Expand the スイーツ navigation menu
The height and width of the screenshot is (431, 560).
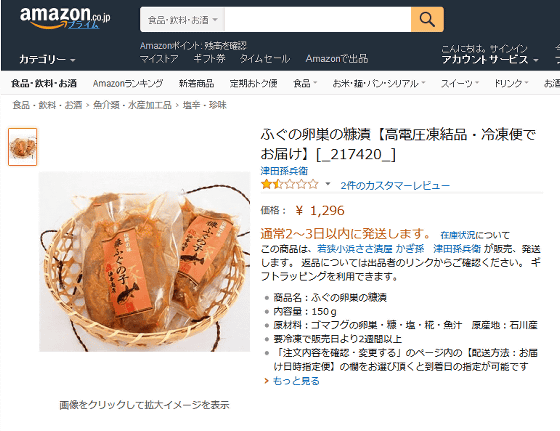click(x=460, y=84)
